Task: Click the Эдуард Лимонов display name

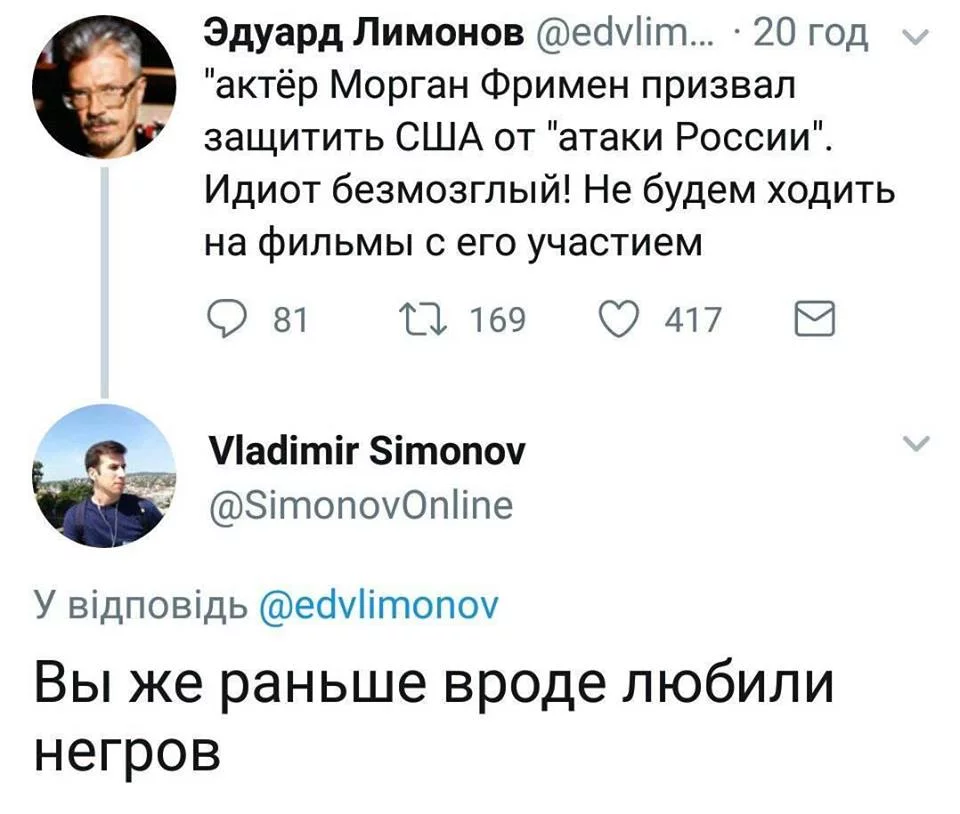Action: (363, 38)
